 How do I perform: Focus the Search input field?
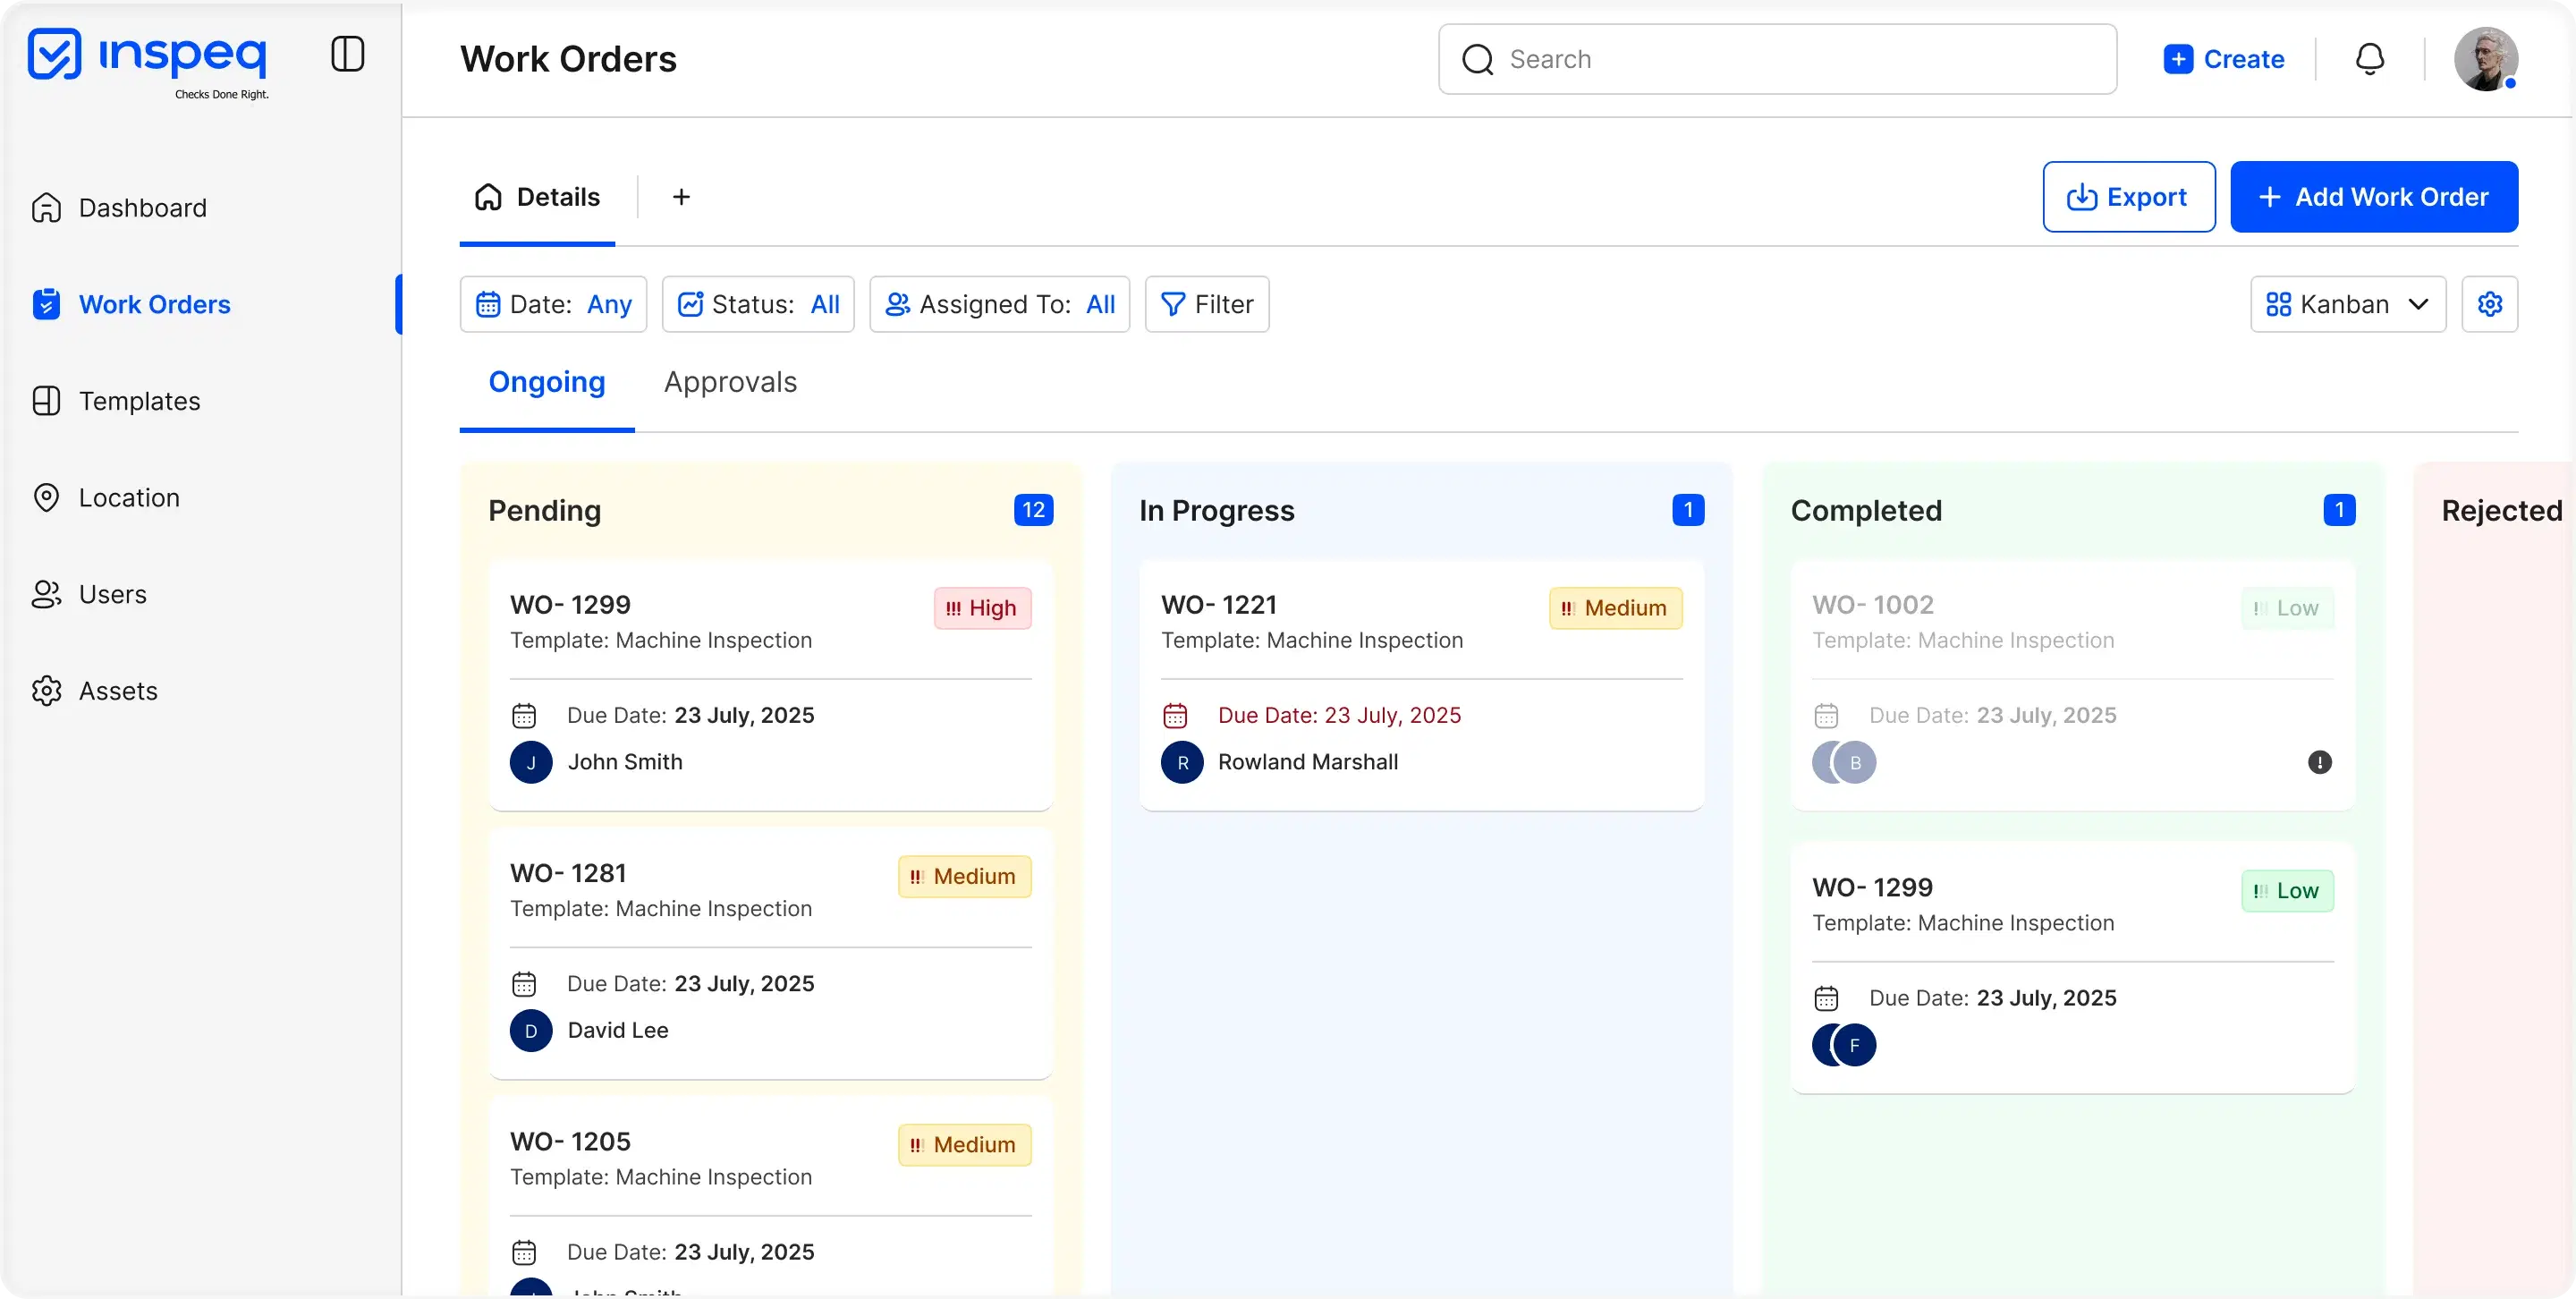point(1777,59)
